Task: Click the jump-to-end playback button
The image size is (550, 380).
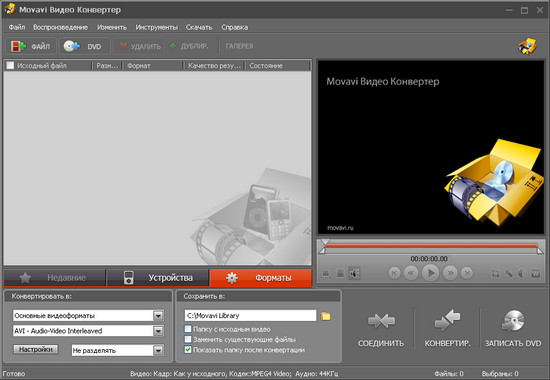Action: [x=467, y=273]
